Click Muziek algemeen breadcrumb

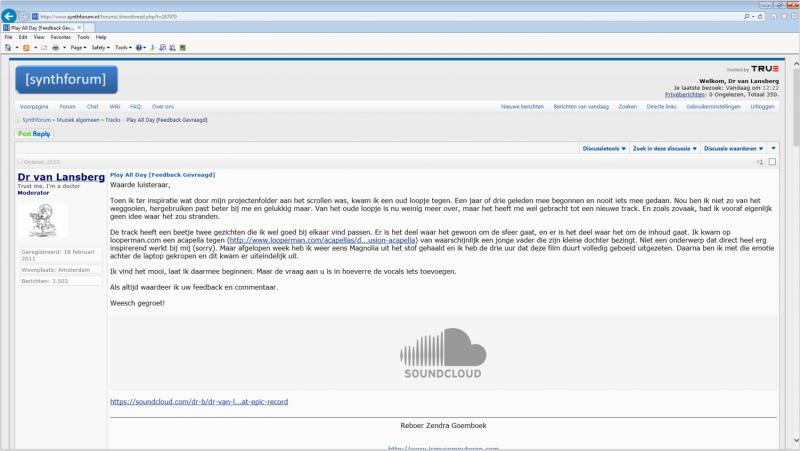[78, 120]
